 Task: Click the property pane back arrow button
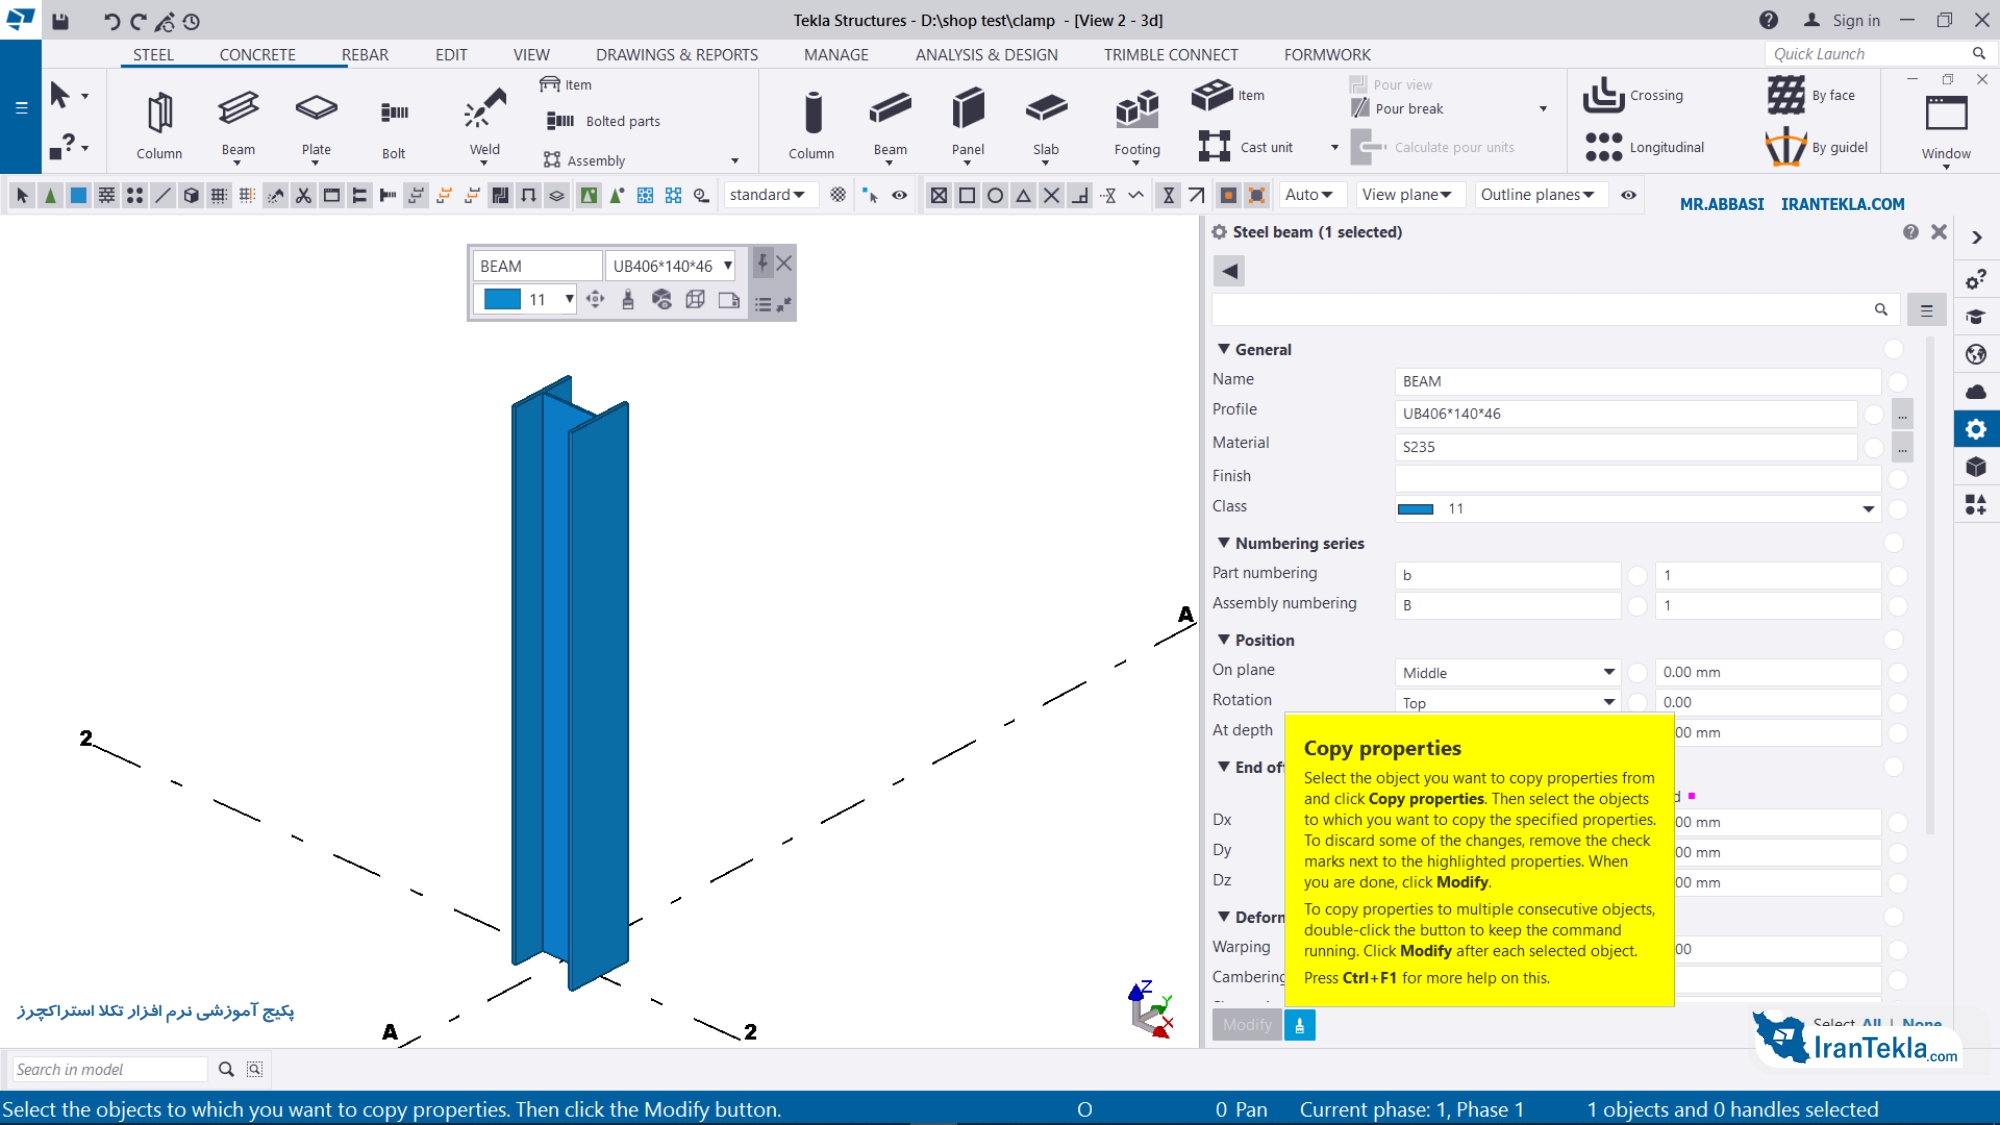(x=1229, y=271)
